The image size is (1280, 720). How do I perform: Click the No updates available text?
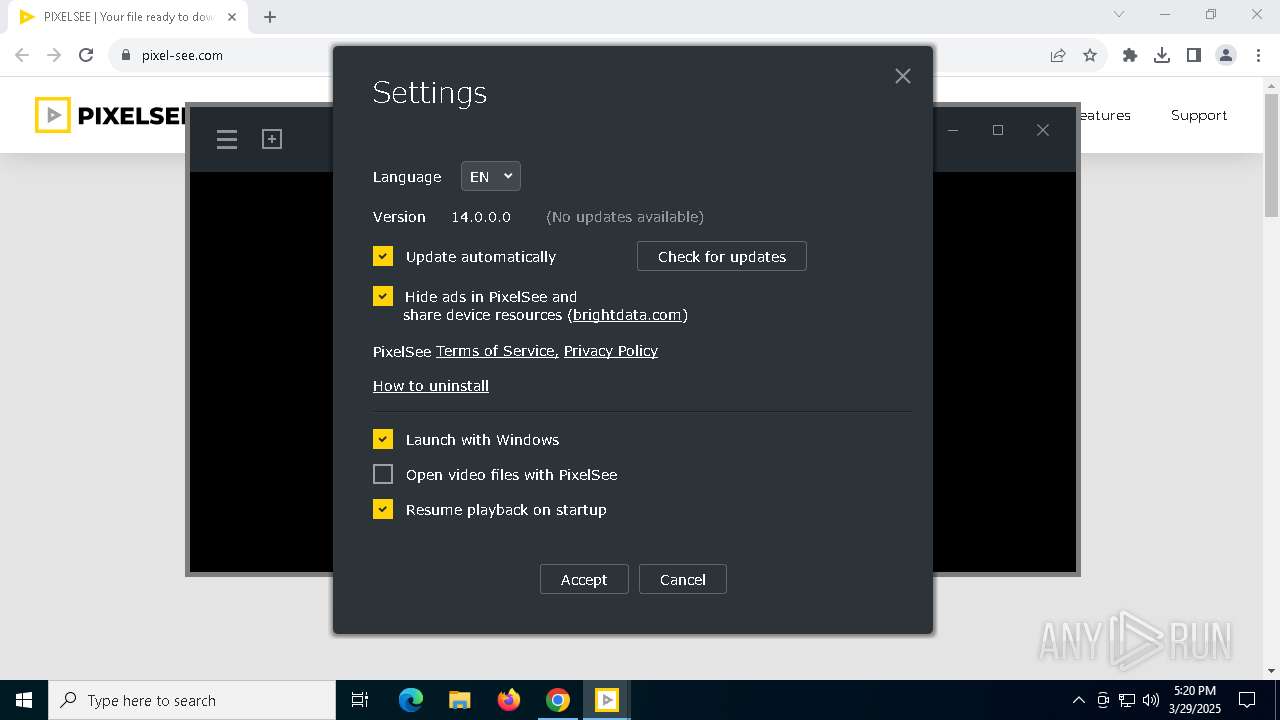(625, 216)
